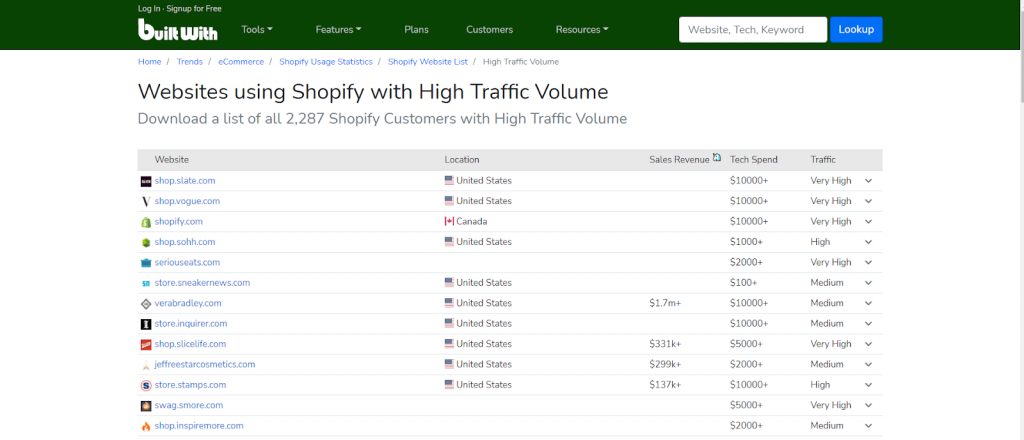This screenshot has height=440, width=1024.
Task: Click the shop.slicelife.com red favicon
Action: (146, 344)
